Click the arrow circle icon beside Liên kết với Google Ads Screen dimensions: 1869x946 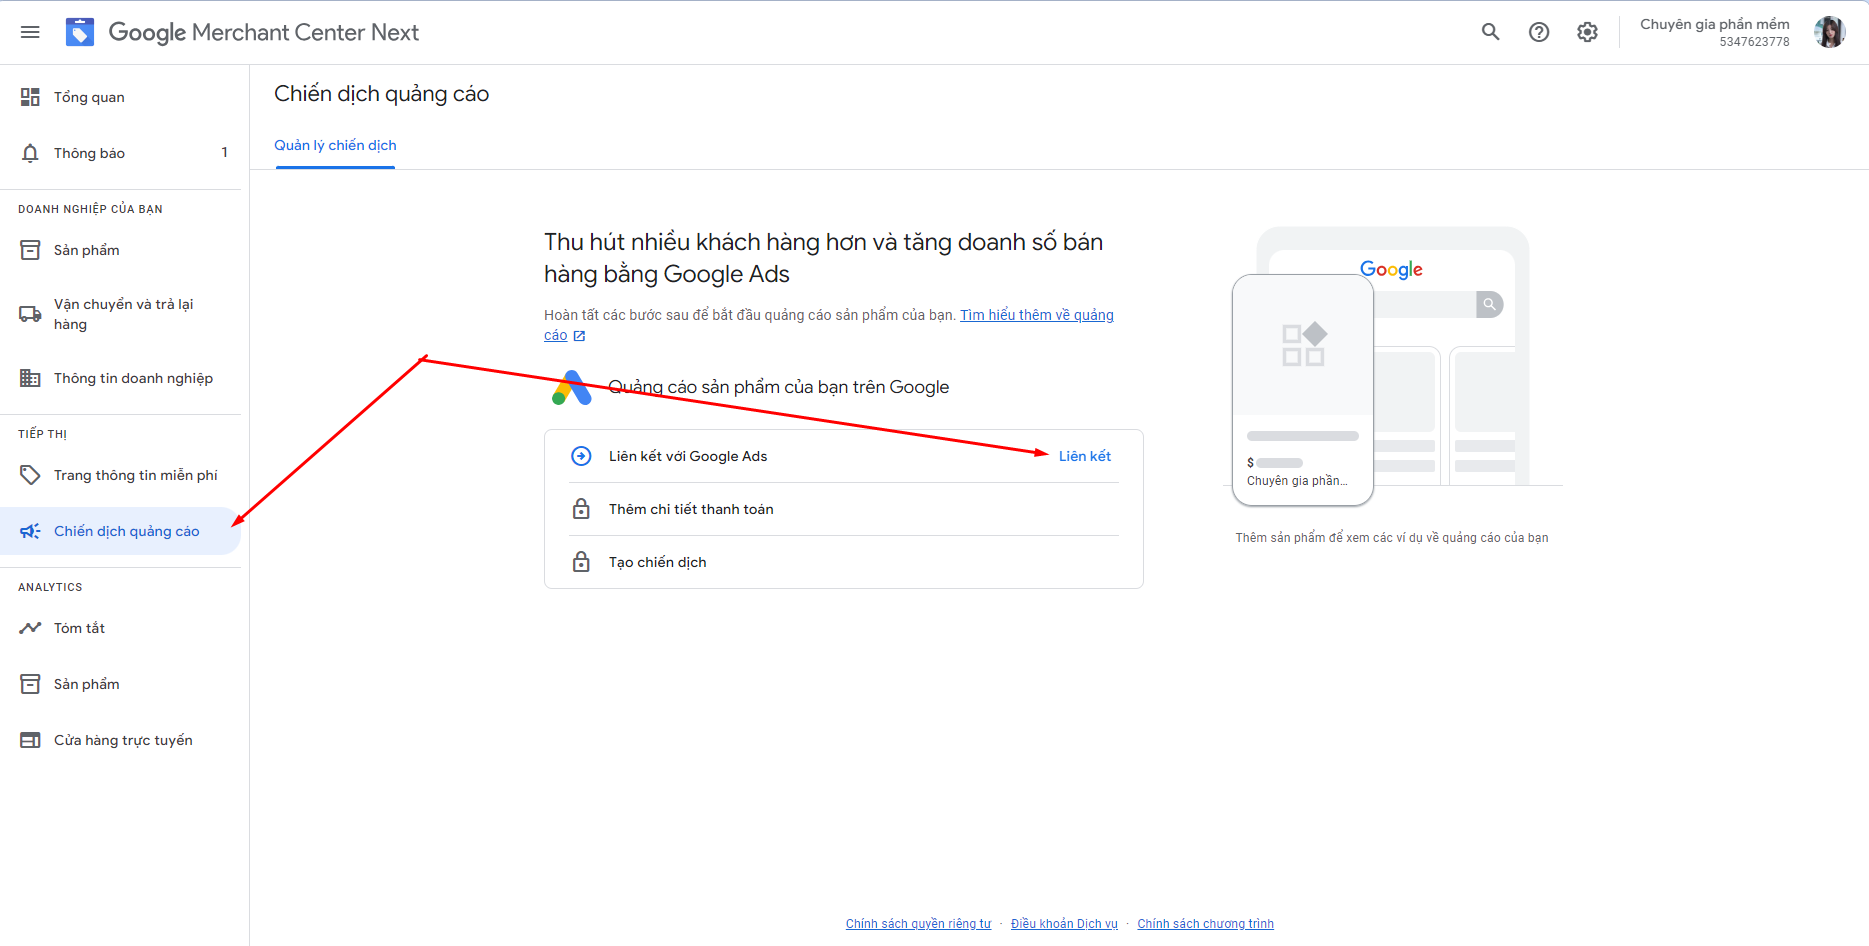pos(581,456)
